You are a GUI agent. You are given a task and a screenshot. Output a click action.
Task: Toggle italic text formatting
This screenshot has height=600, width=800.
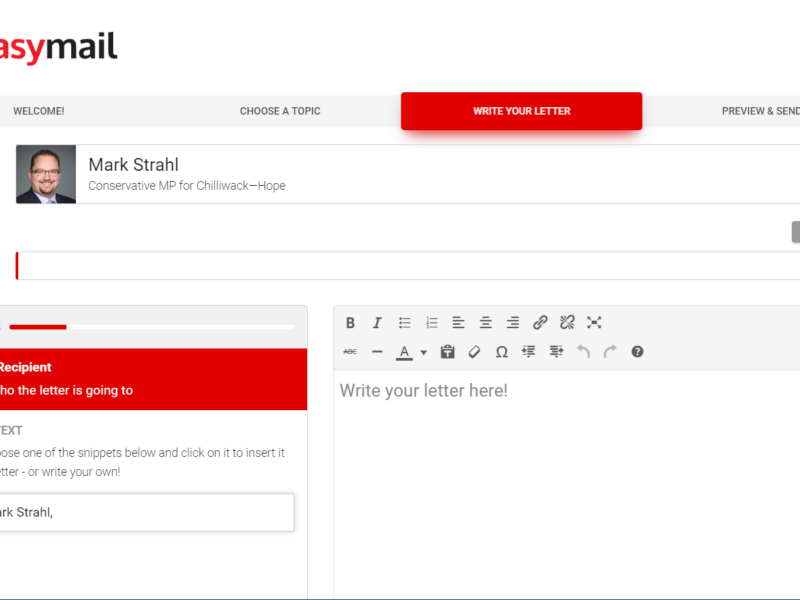(x=377, y=323)
